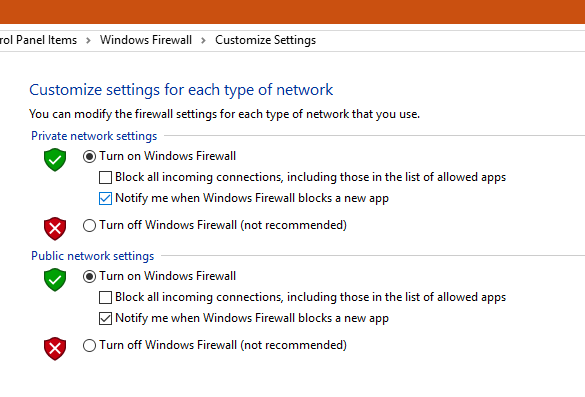Click the Customize settings for each type heading

[181, 90]
